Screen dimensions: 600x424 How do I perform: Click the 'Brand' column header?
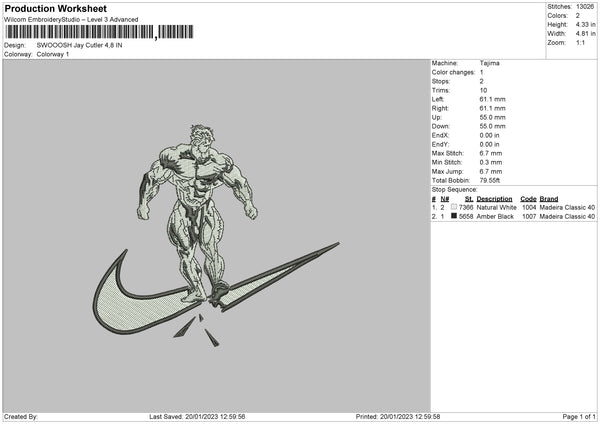(x=549, y=199)
